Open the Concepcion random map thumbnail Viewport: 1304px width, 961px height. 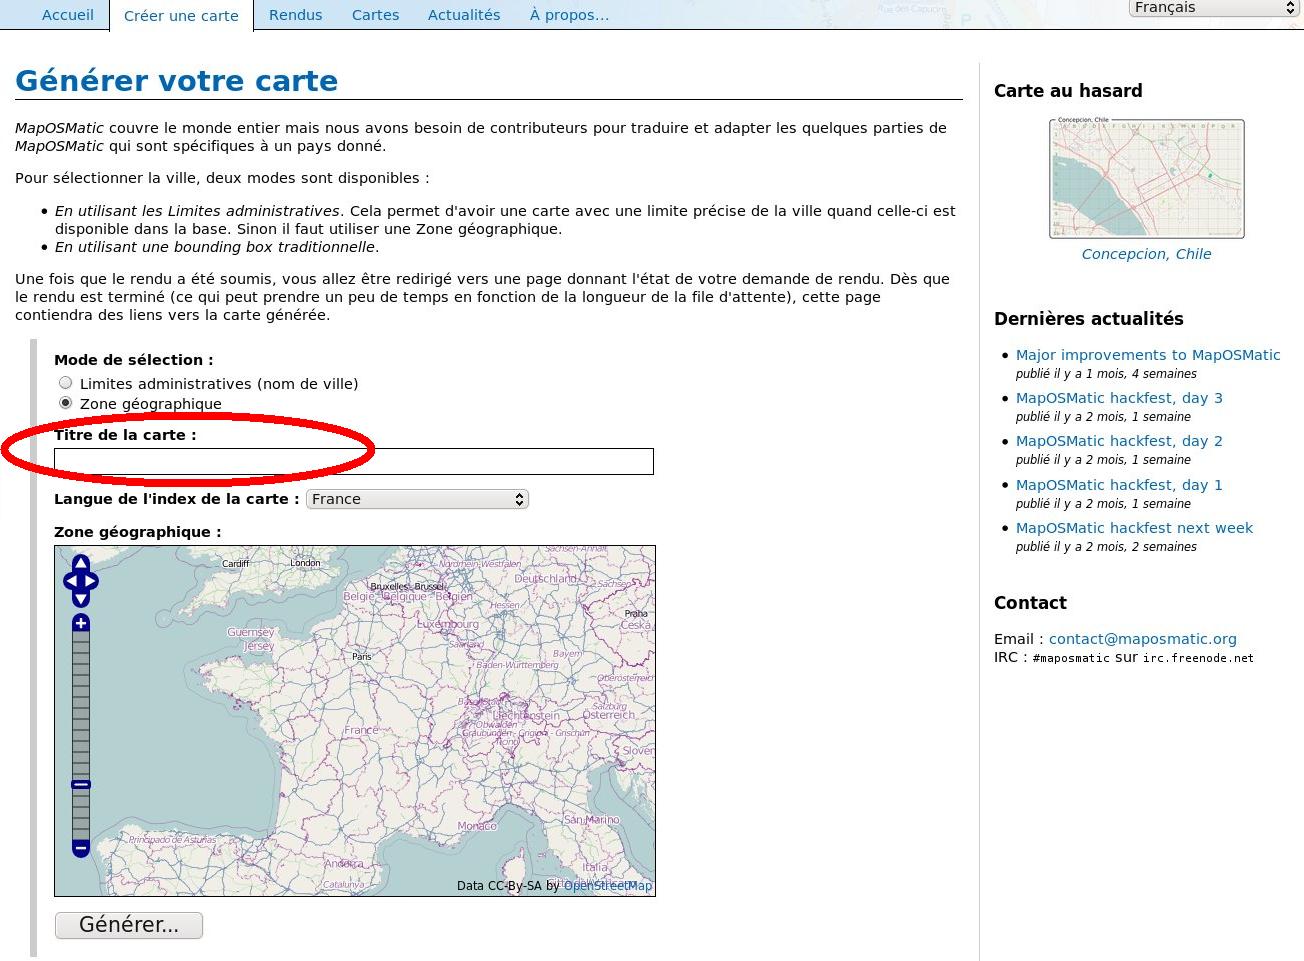pos(1146,179)
